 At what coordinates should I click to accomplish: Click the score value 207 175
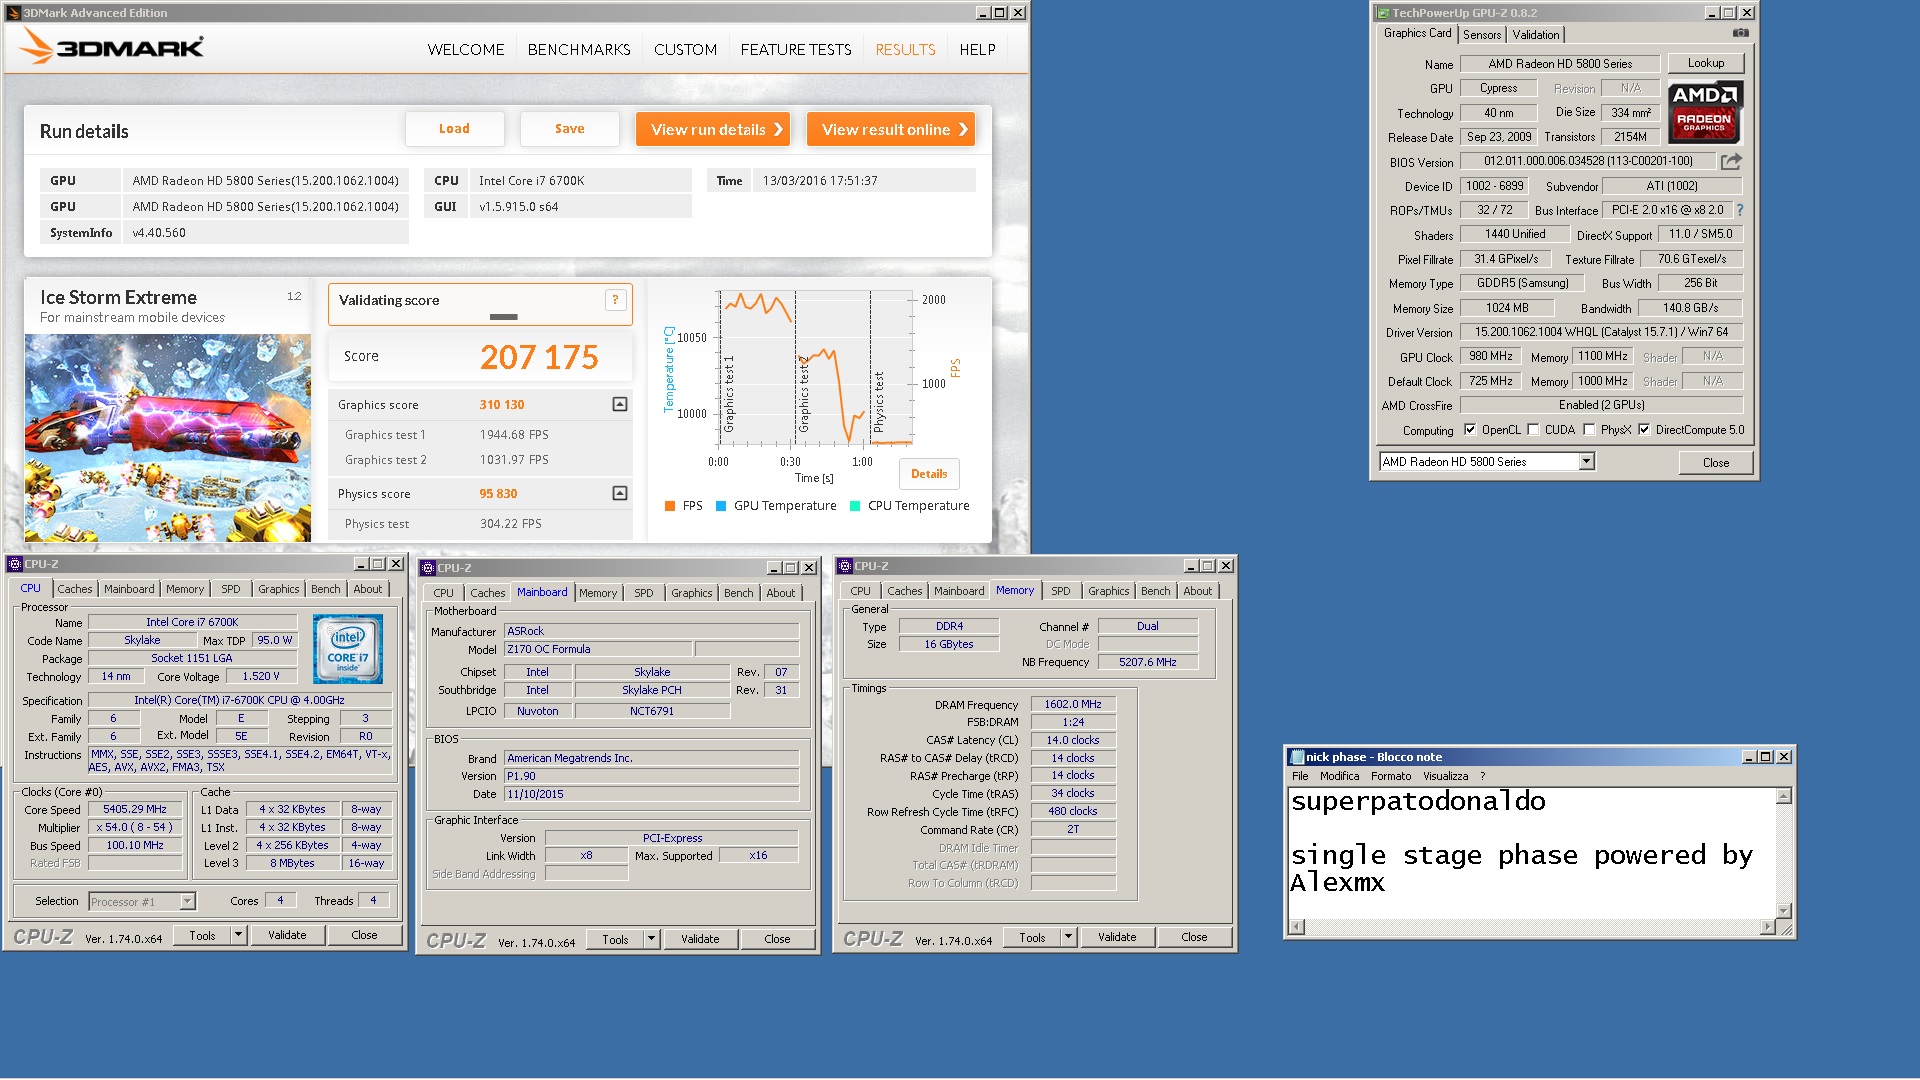coord(539,357)
